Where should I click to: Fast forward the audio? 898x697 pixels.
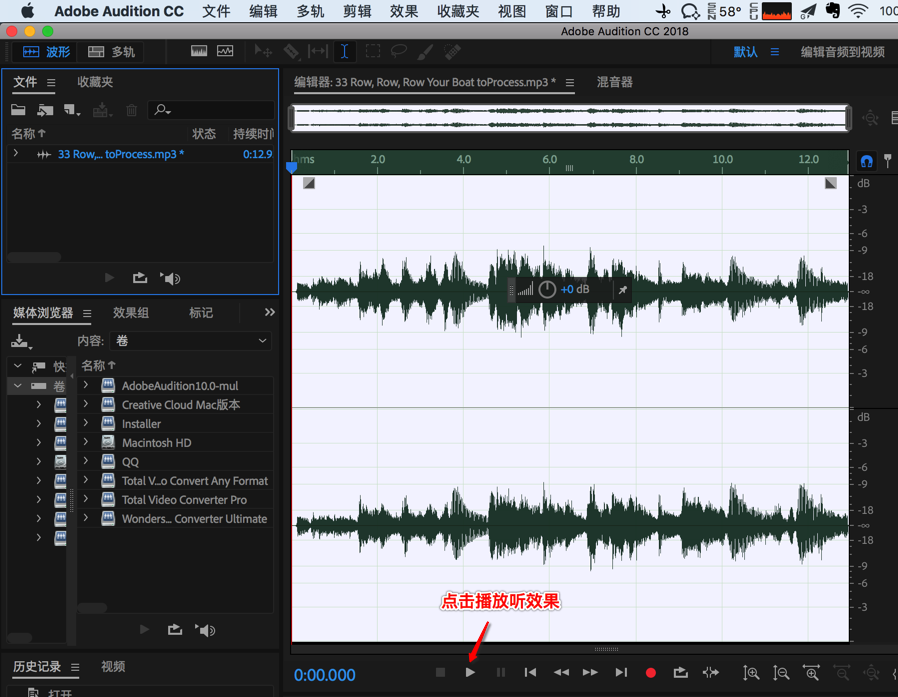[590, 672]
